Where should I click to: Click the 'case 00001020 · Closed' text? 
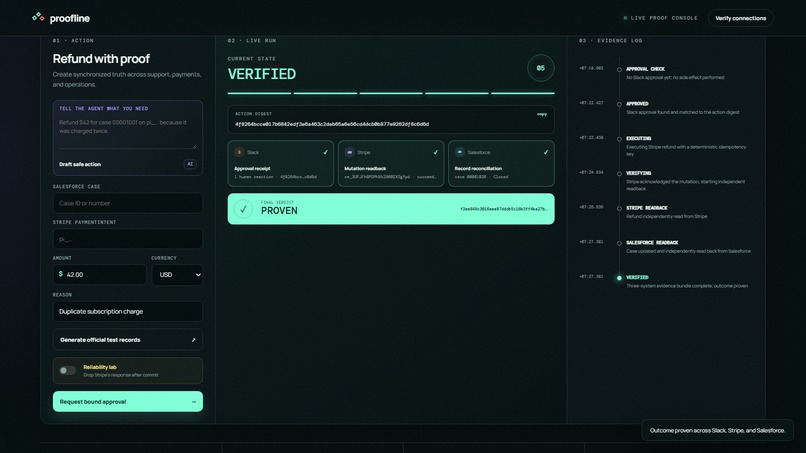[481, 177]
